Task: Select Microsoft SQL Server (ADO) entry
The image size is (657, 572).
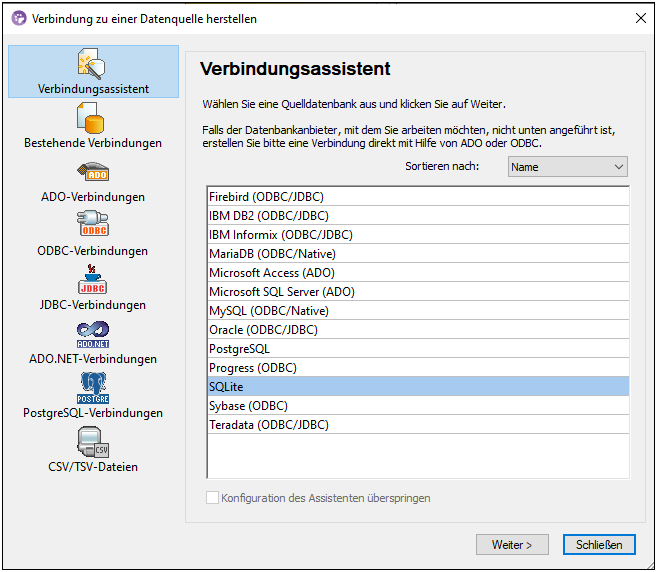Action: tap(281, 292)
